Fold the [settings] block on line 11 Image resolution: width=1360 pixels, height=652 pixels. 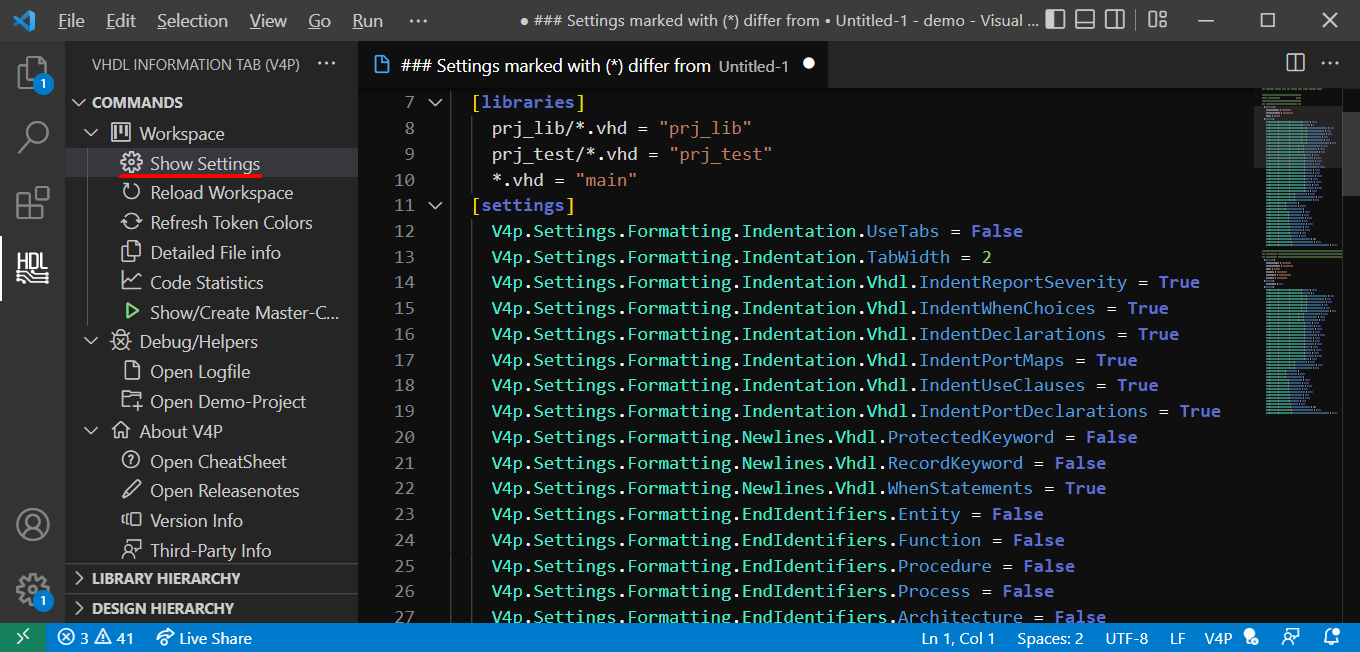435,205
